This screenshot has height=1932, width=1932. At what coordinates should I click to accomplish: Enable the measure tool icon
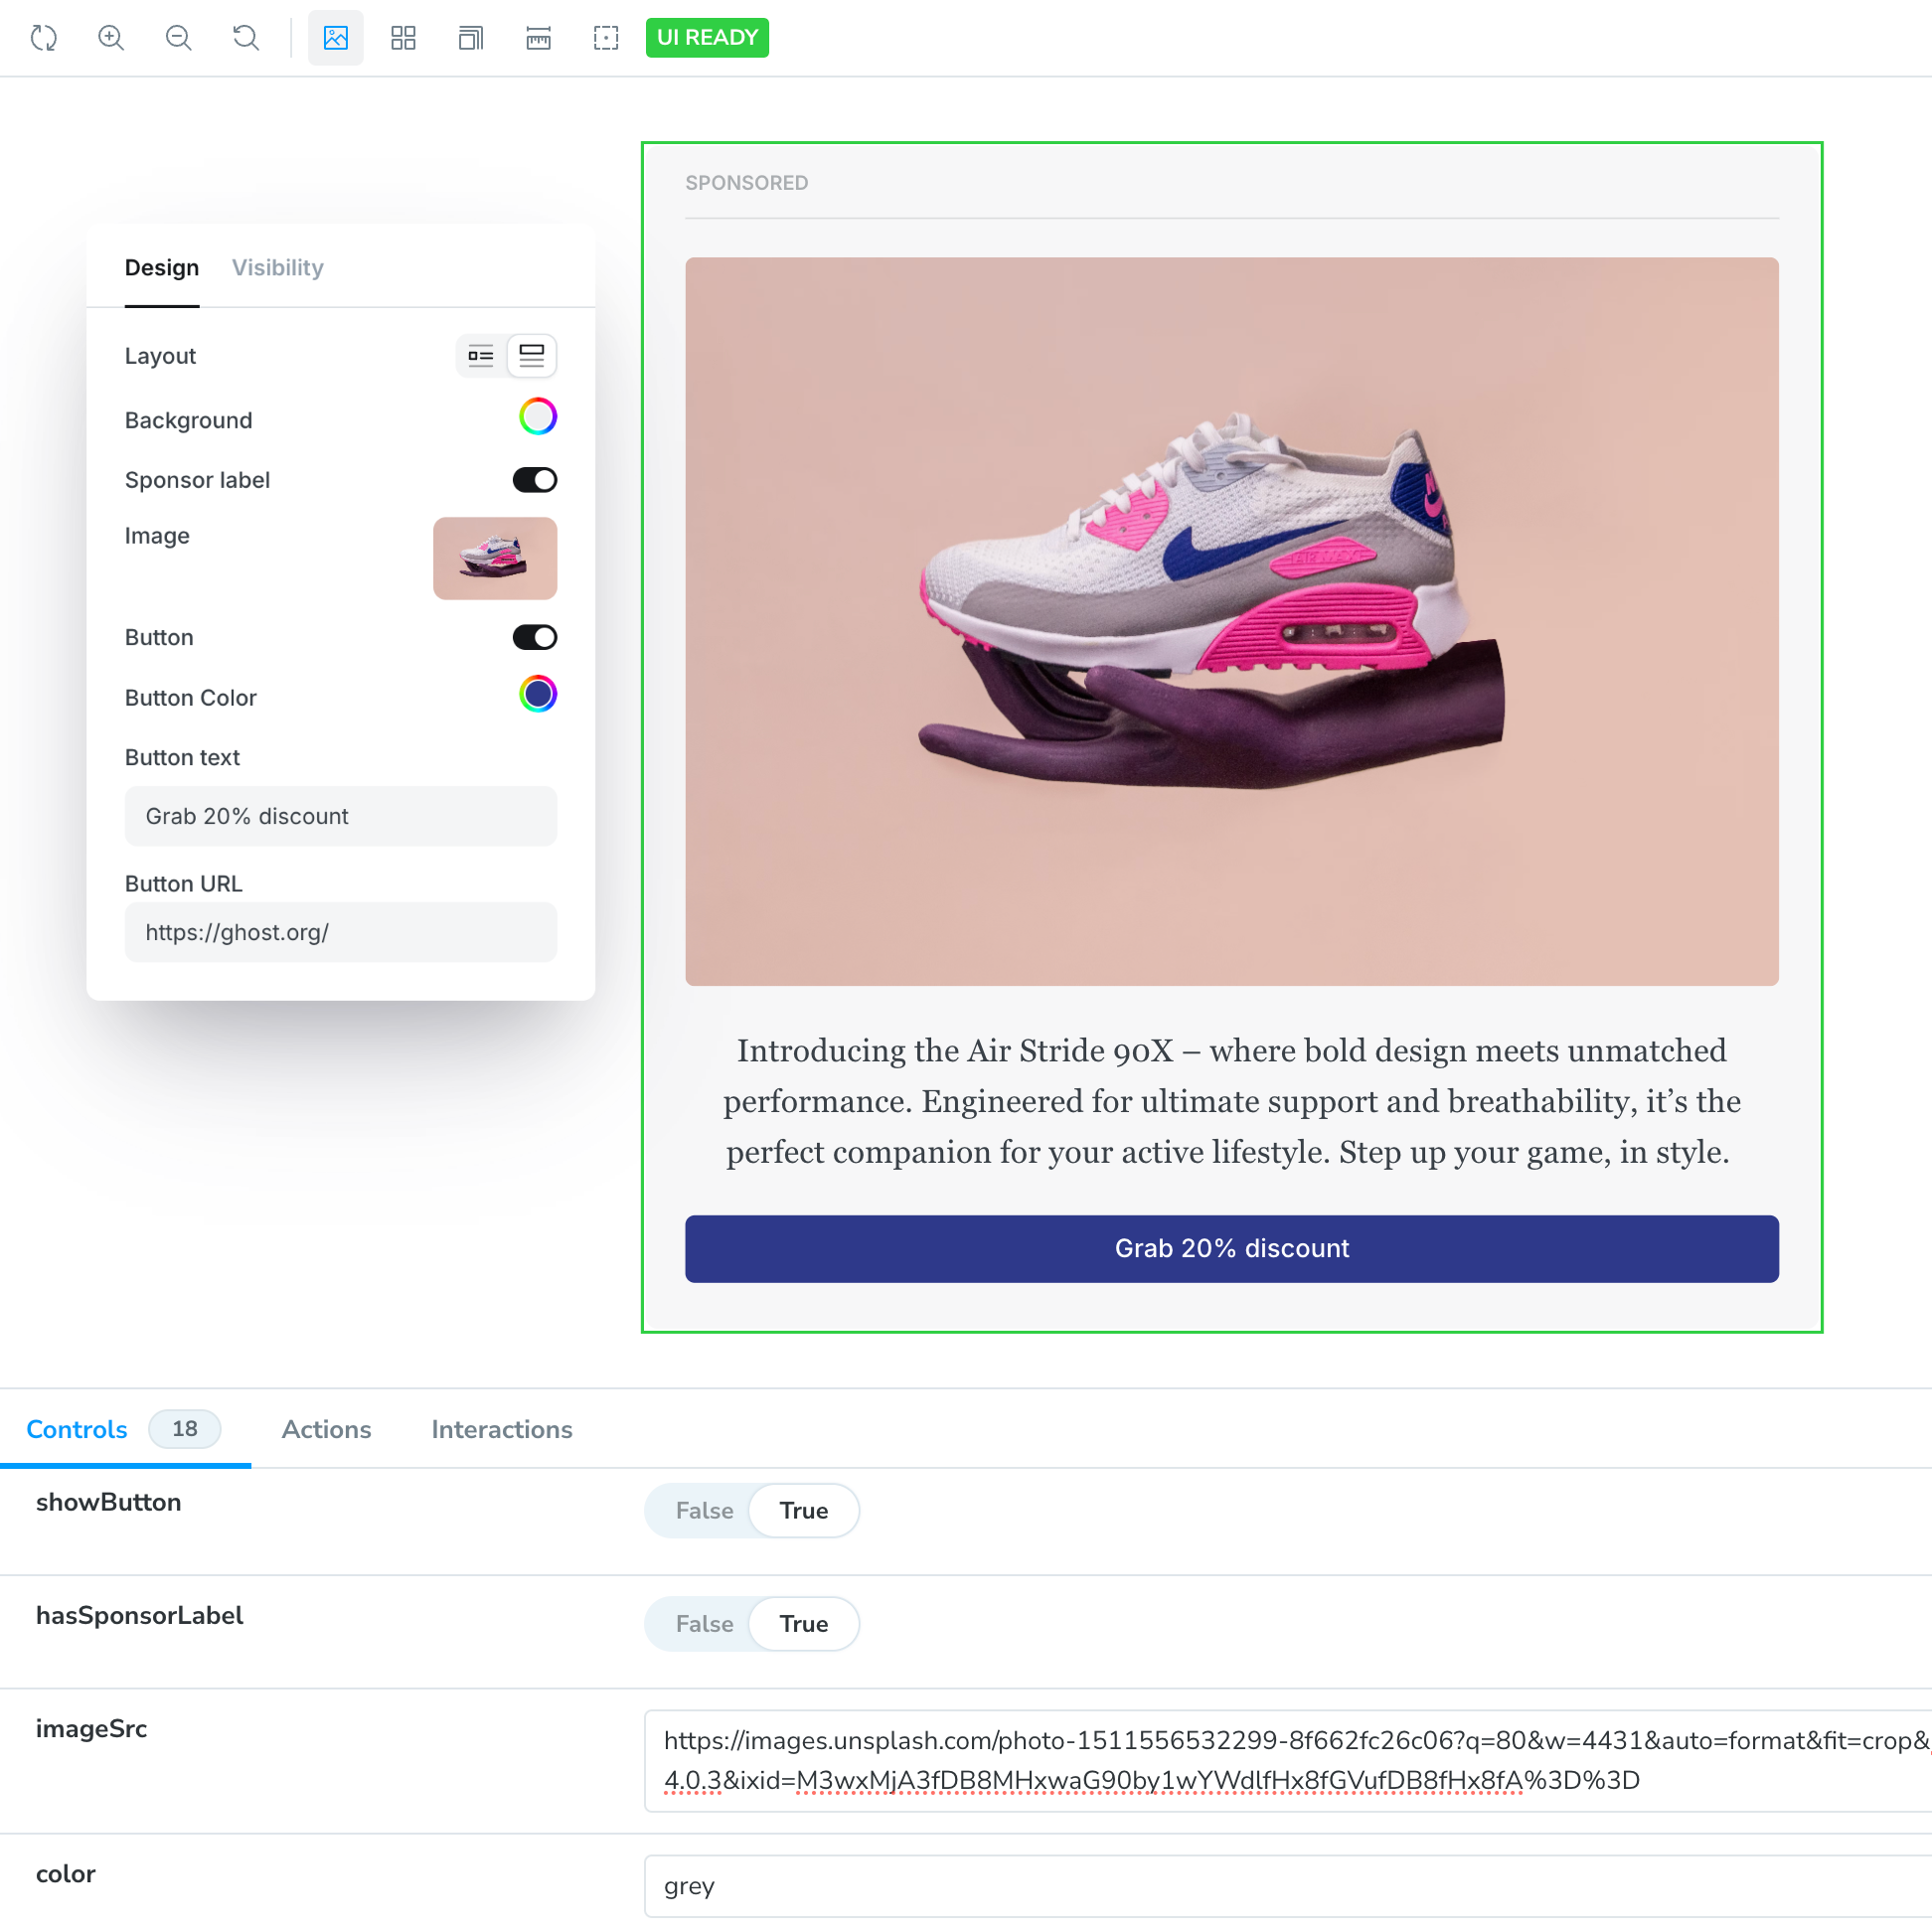coord(537,38)
